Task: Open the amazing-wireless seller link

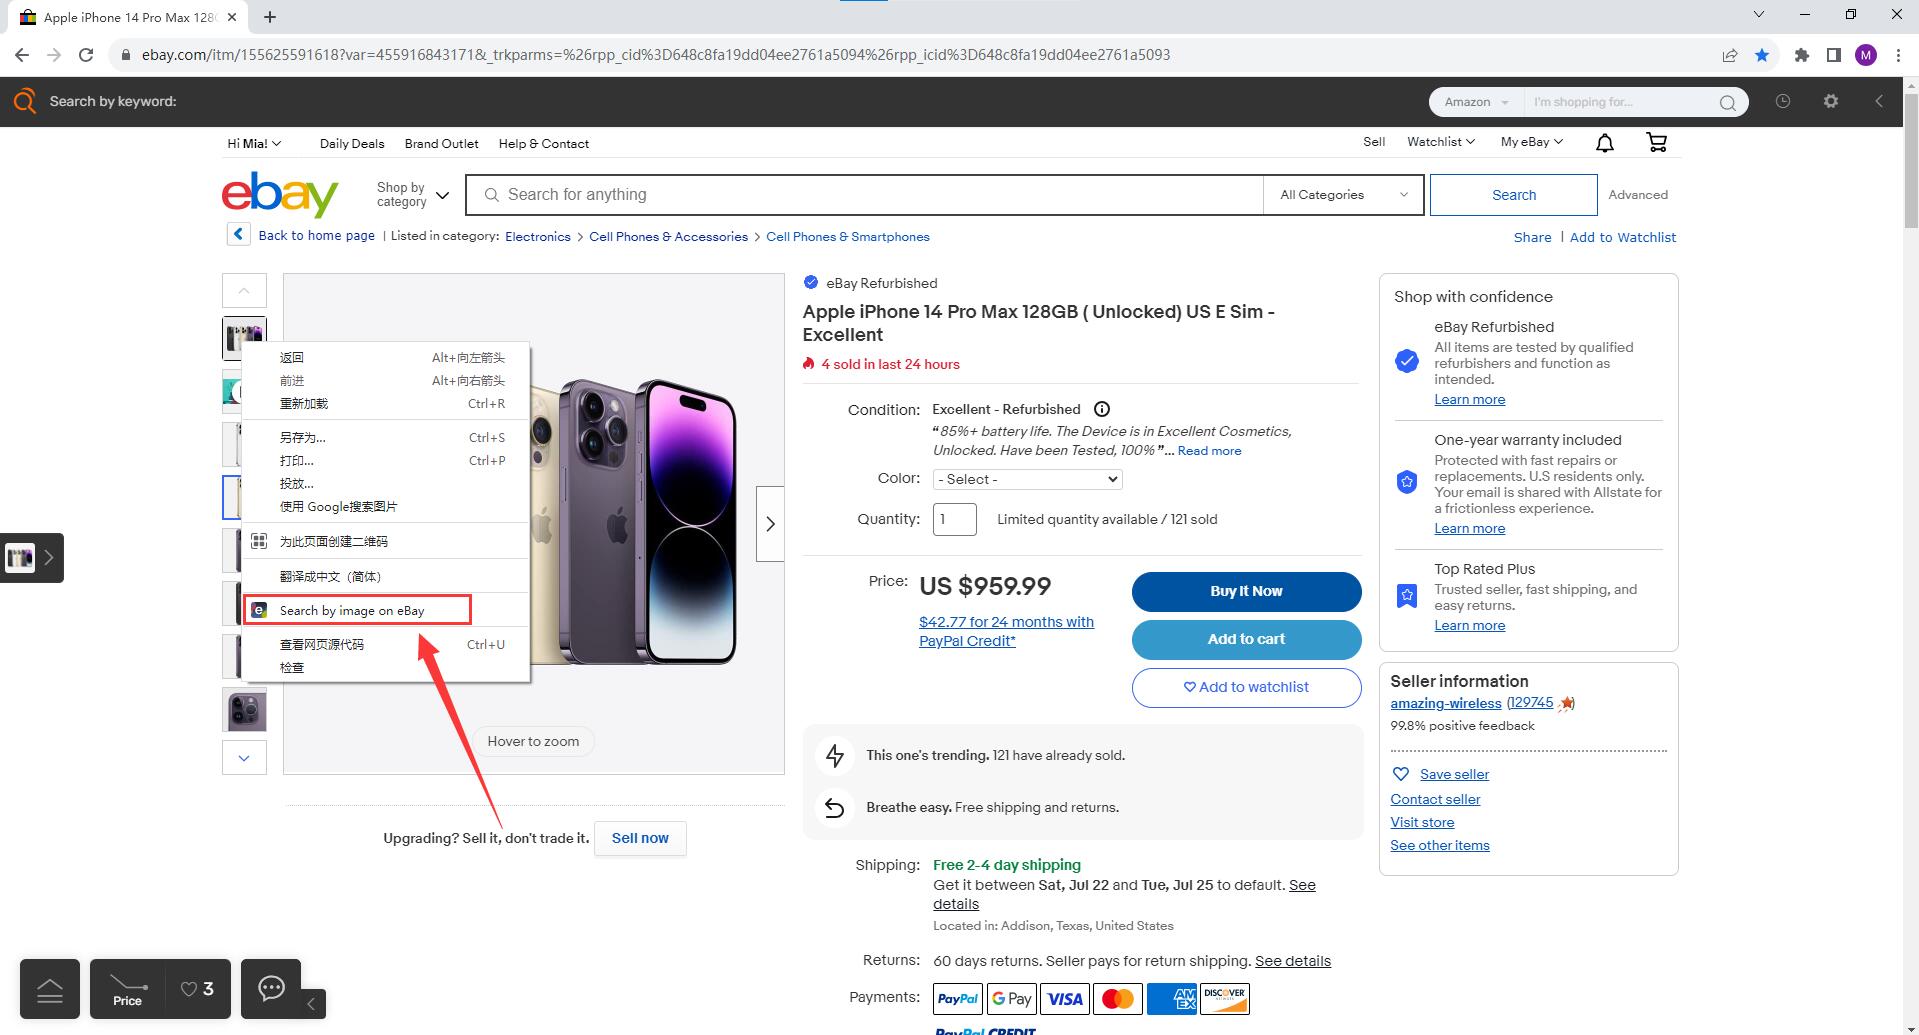Action: coord(1446,703)
